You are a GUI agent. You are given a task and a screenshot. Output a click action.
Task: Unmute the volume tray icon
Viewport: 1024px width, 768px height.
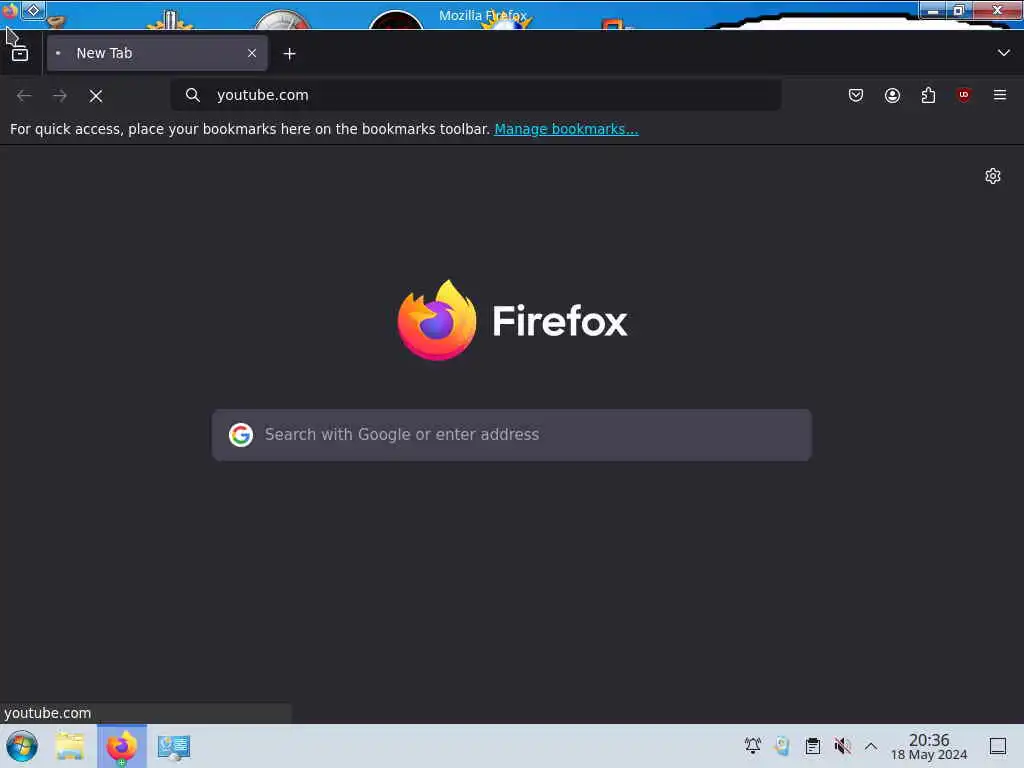click(842, 746)
